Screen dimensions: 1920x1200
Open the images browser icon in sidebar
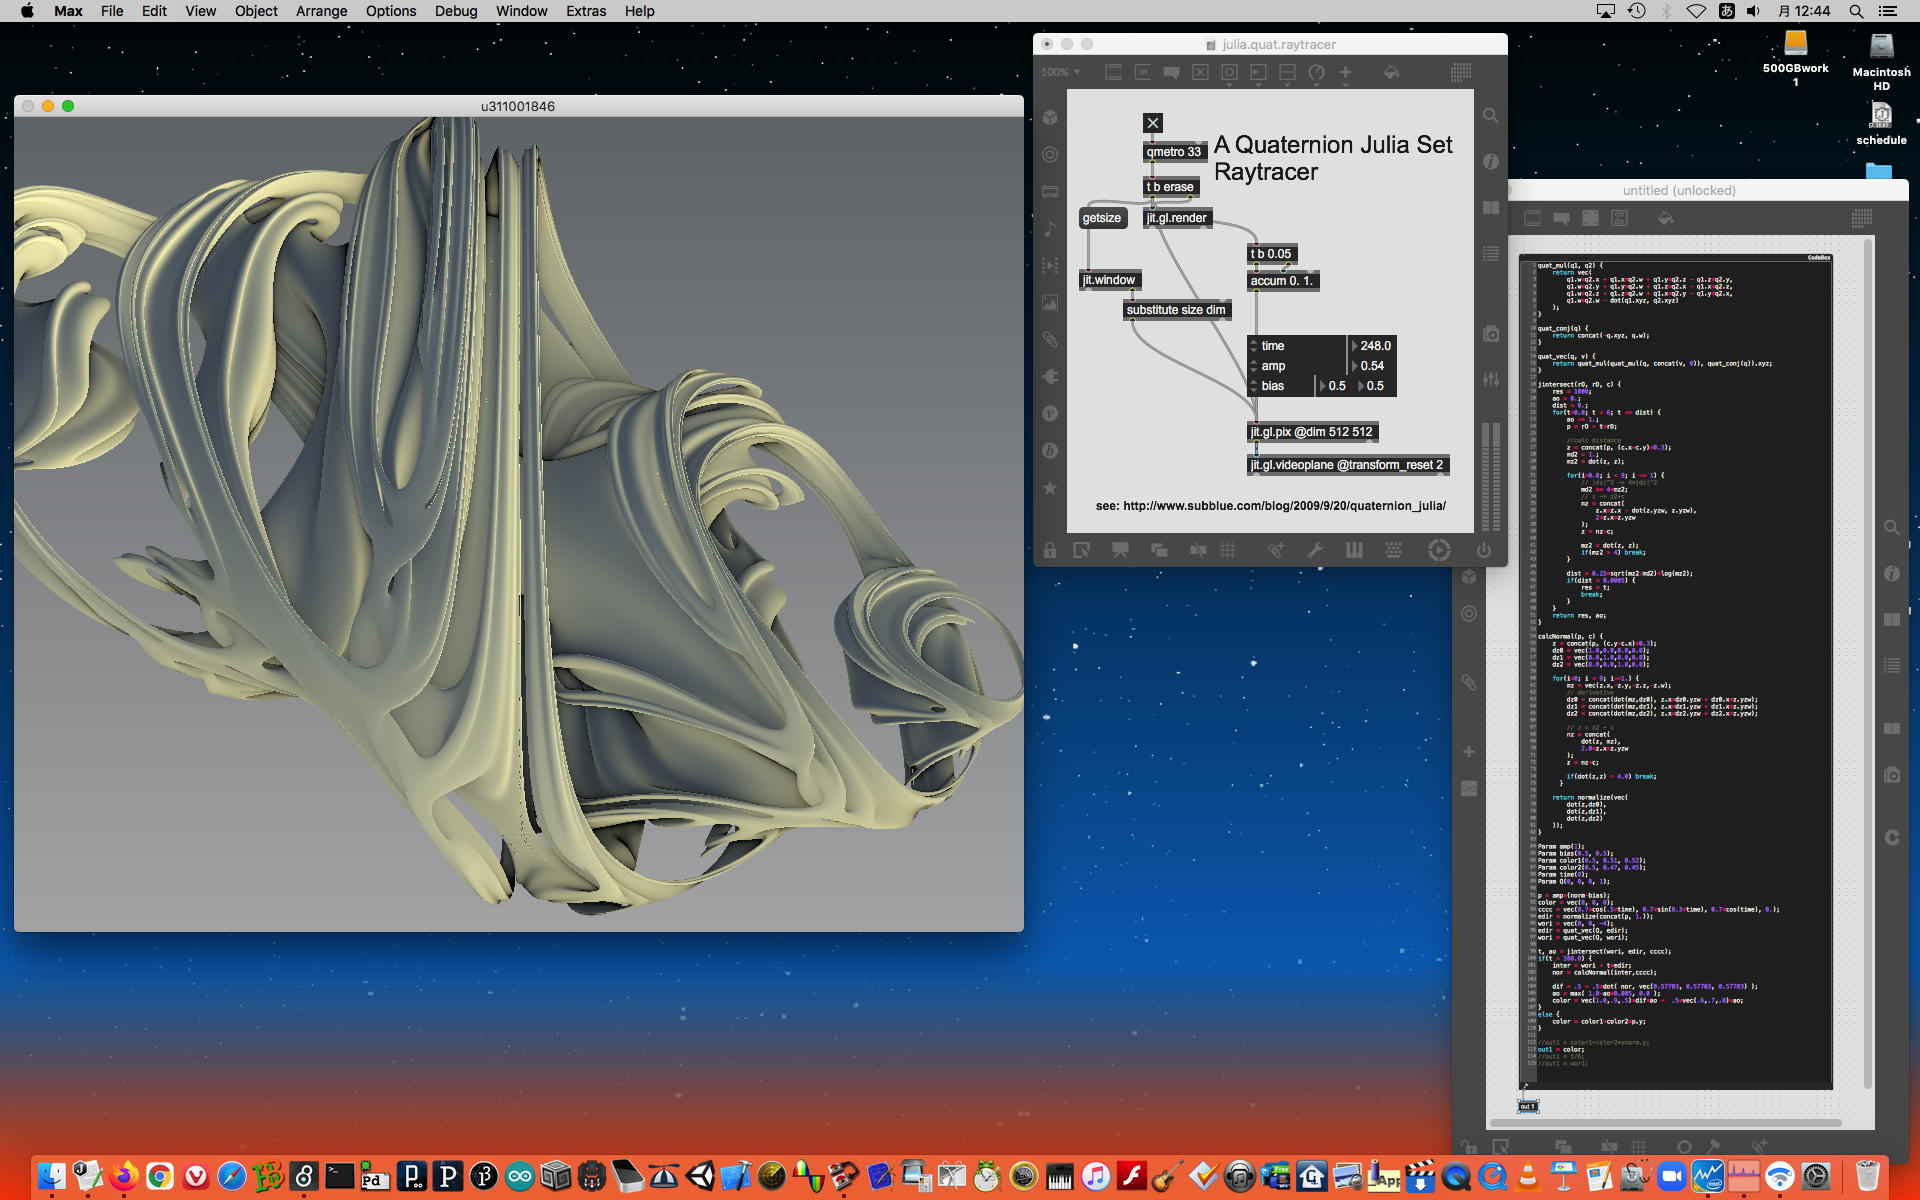(x=1050, y=302)
